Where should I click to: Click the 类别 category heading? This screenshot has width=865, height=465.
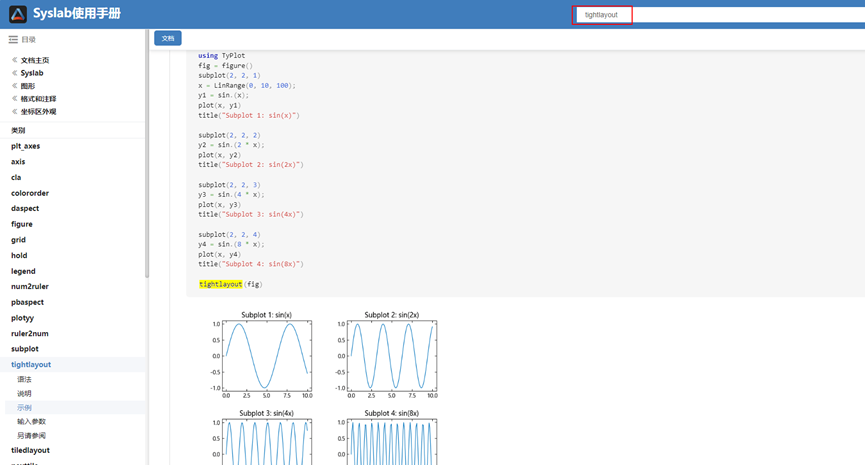coord(18,131)
